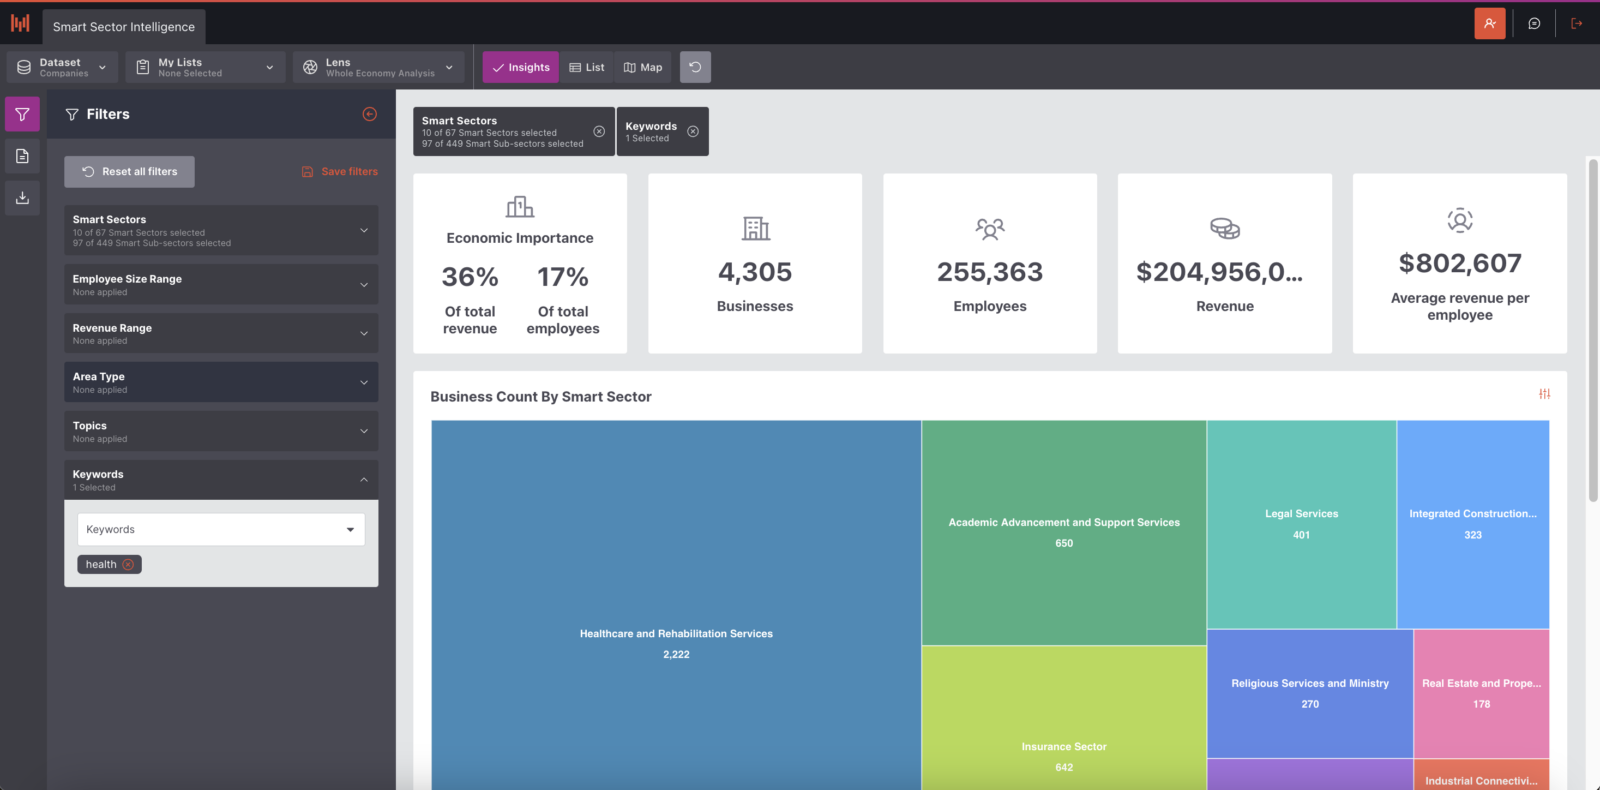Click Save filters link
The width and height of the screenshot is (1600, 790).
pyautogui.click(x=340, y=172)
